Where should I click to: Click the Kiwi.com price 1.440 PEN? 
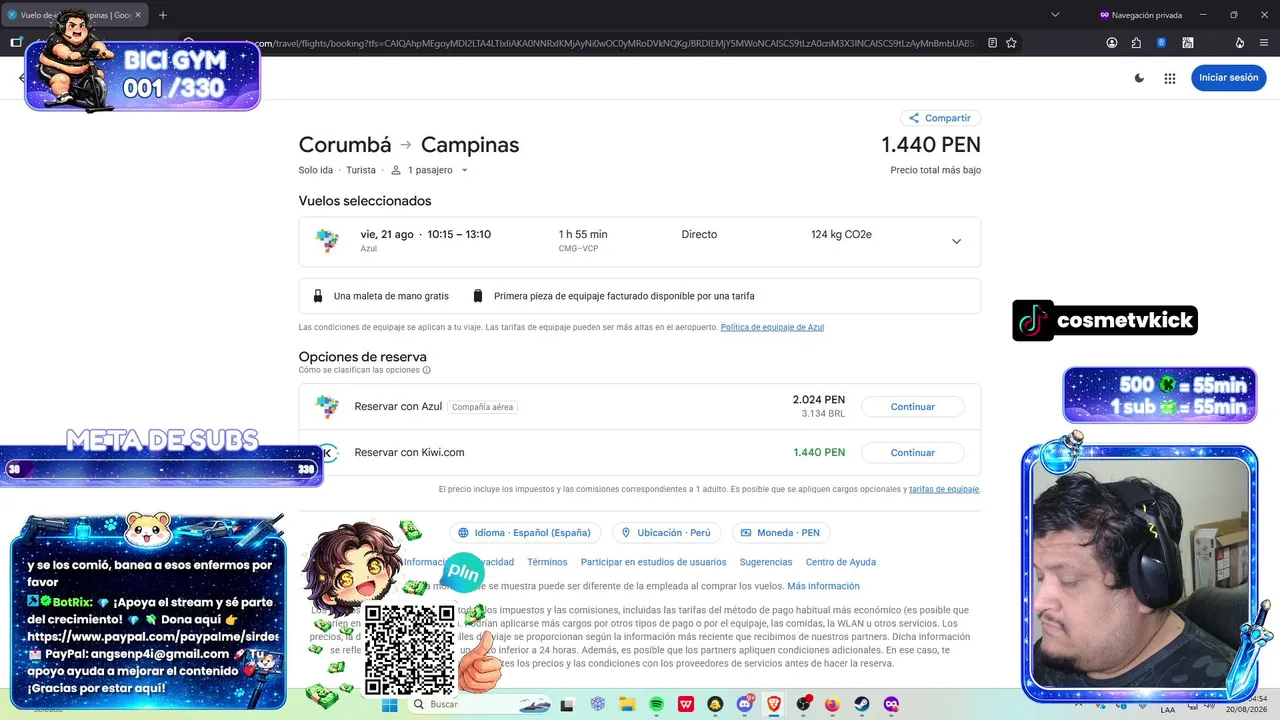[819, 453]
